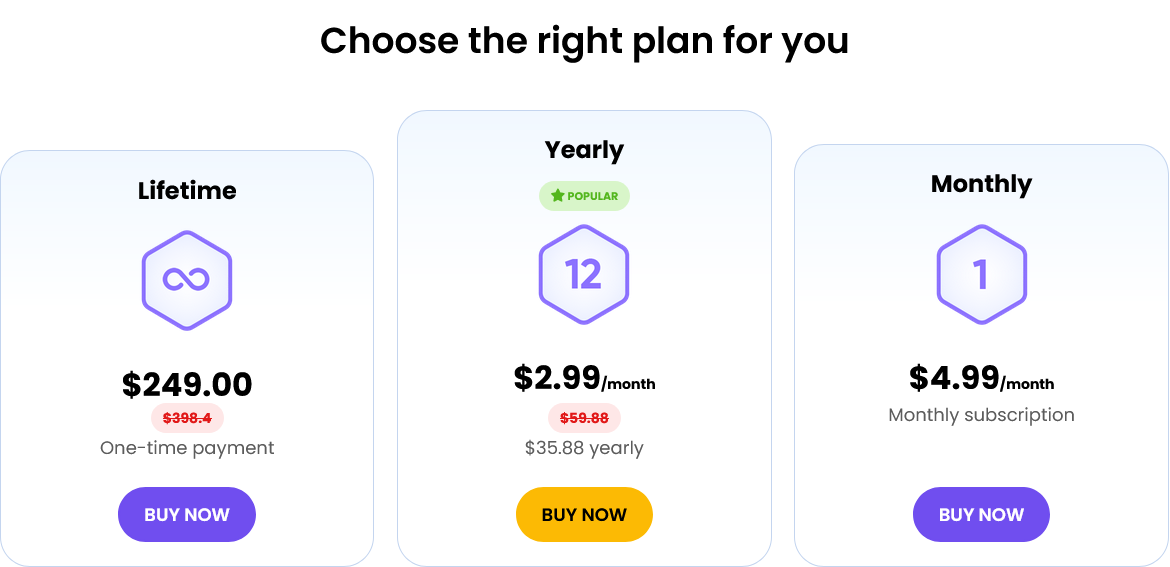Click the Yearly 12 hexagon icon
Image resolution: width=1170 pixels, height=567 pixels.
(584, 274)
